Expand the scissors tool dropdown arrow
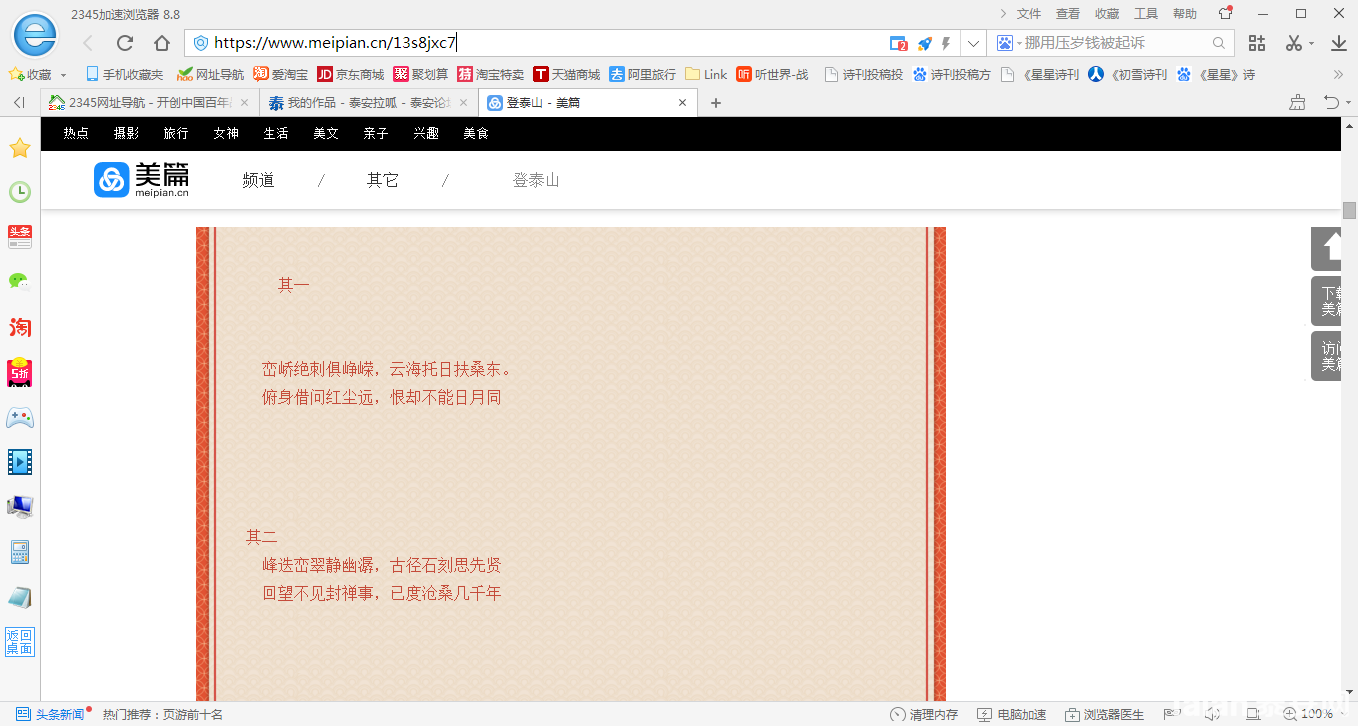Viewport: 1358px width, 726px height. coord(1311,44)
